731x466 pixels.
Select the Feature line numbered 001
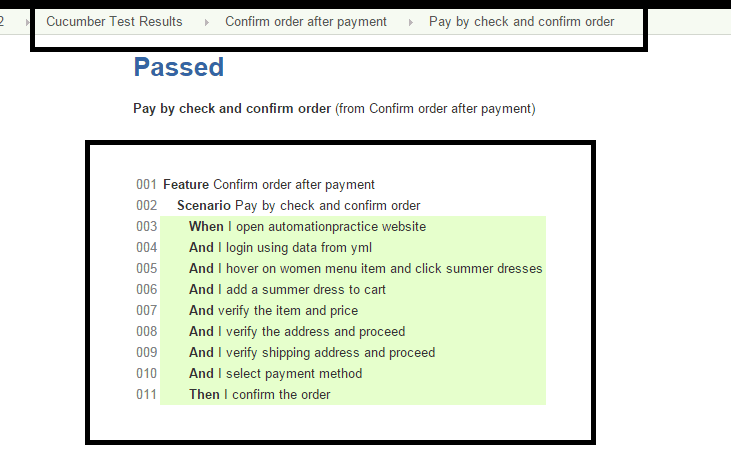268,184
